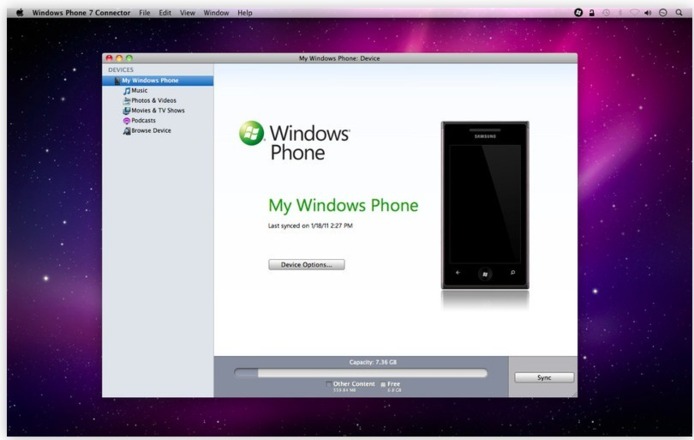Click the Last synced on 1/18/11 text
Image resolution: width=694 pixels, height=440 pixels.
click(x=310, y=226)
